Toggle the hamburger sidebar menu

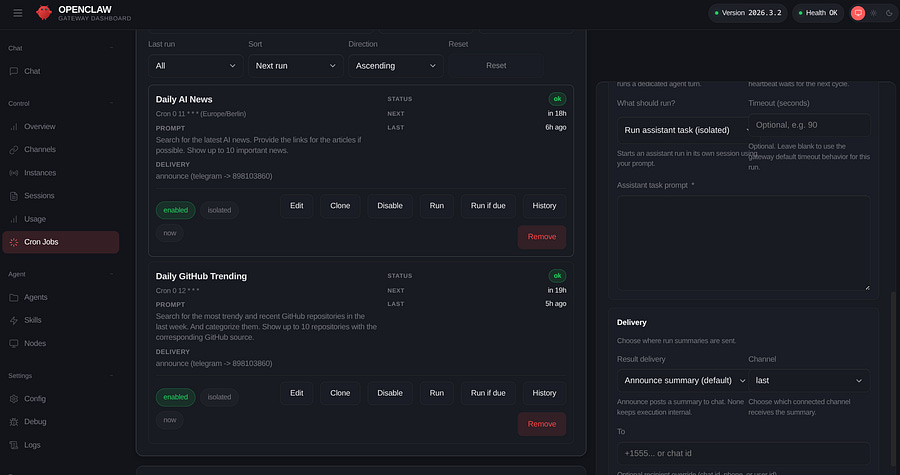(x=18, y=13)
